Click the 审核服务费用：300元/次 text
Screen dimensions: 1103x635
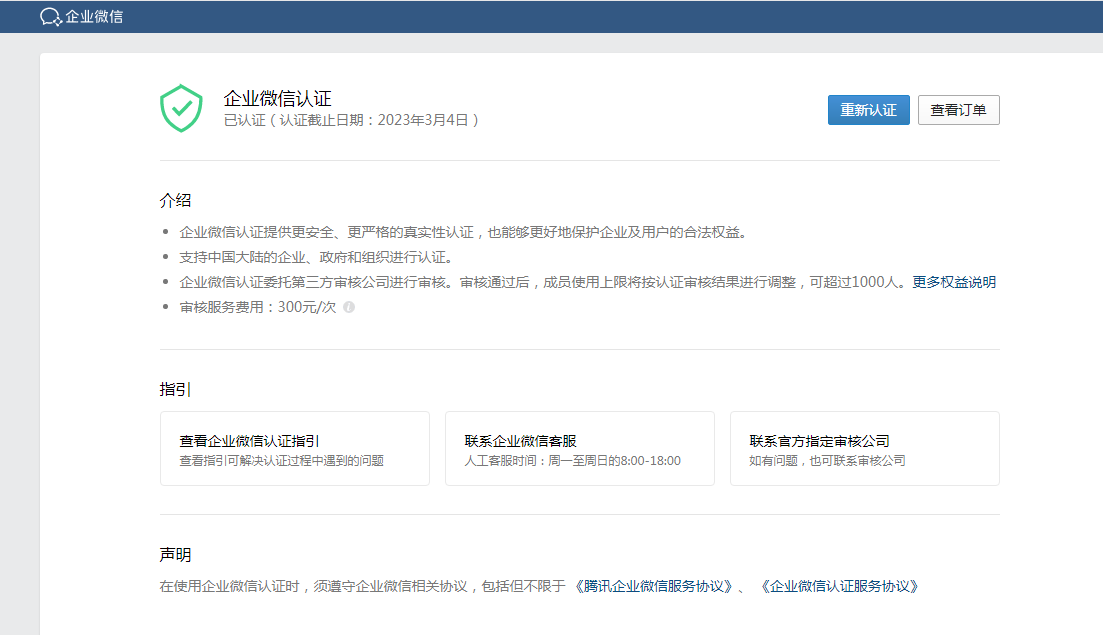click(x=257, y=307)
